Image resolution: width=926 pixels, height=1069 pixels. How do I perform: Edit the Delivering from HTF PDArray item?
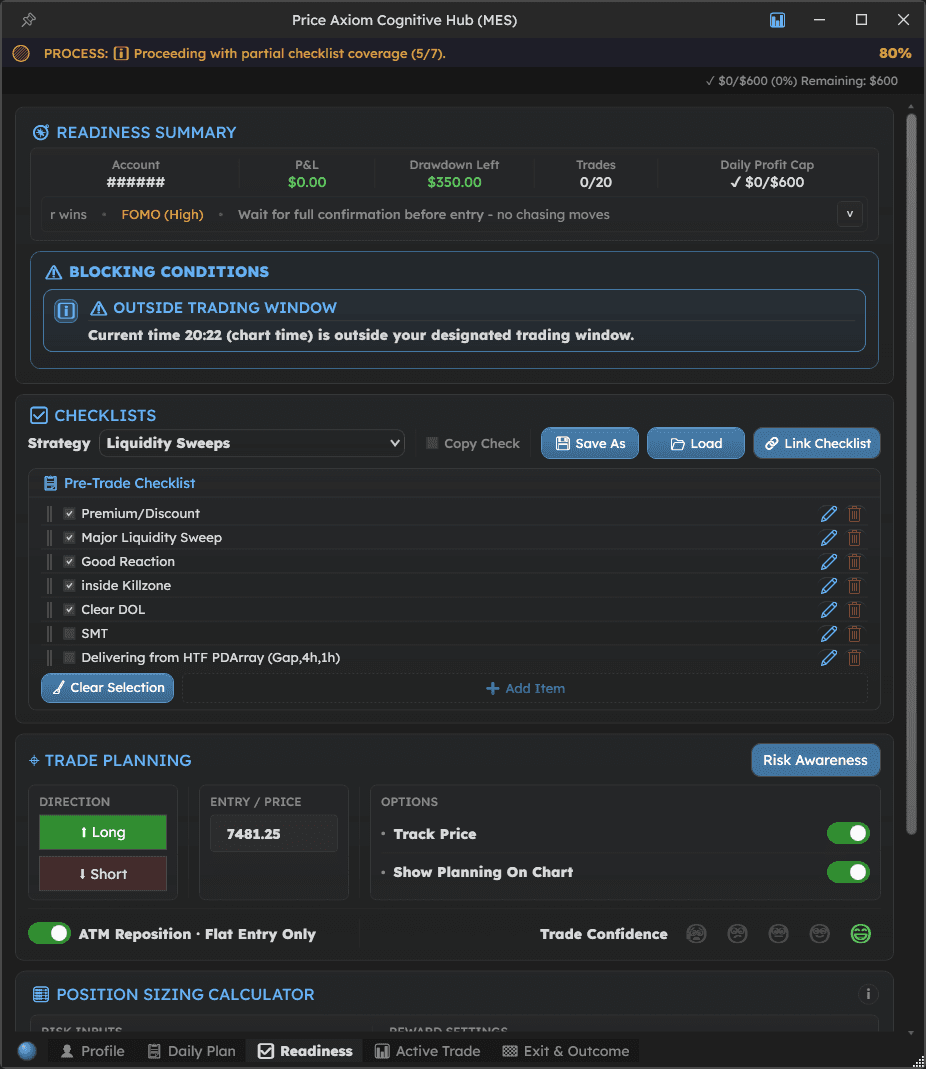coord(828,658)
